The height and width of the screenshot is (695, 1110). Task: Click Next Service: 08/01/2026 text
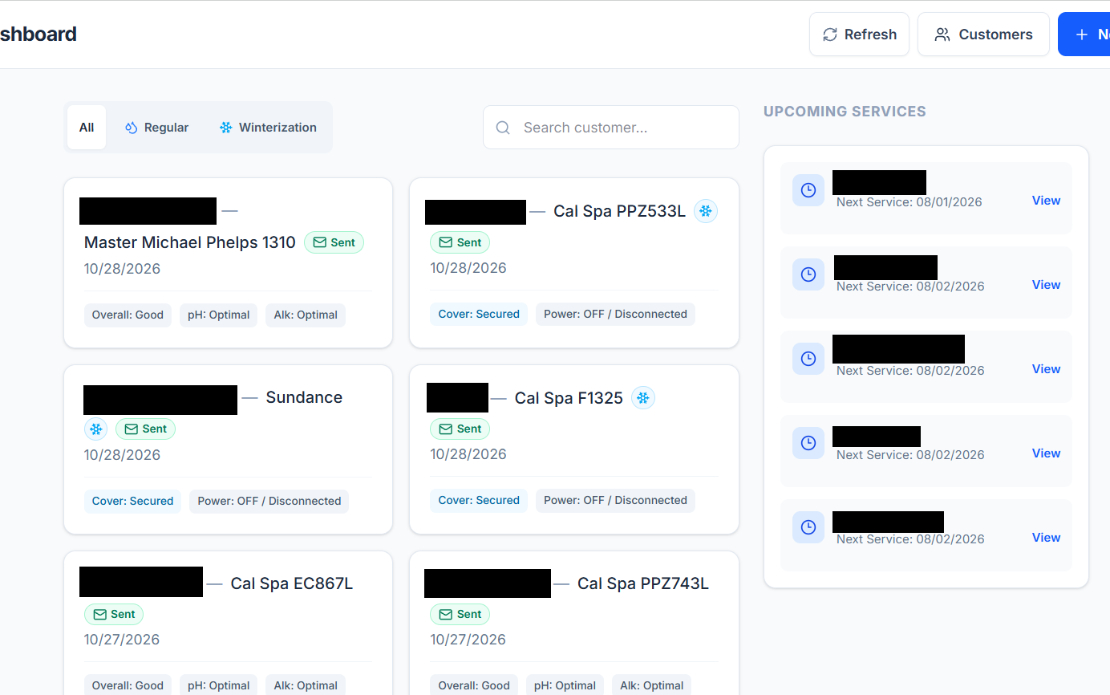[909, 202]
